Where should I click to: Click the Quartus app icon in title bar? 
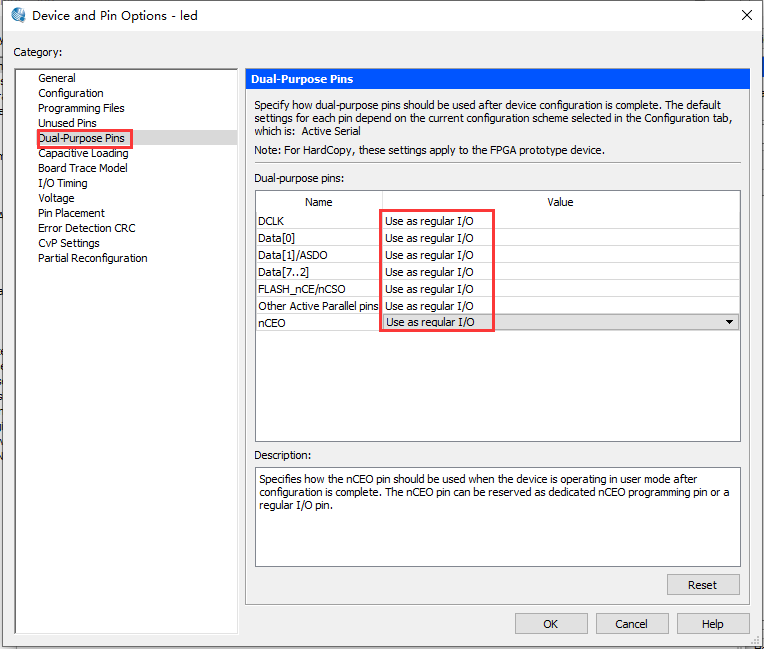(17, 15)
